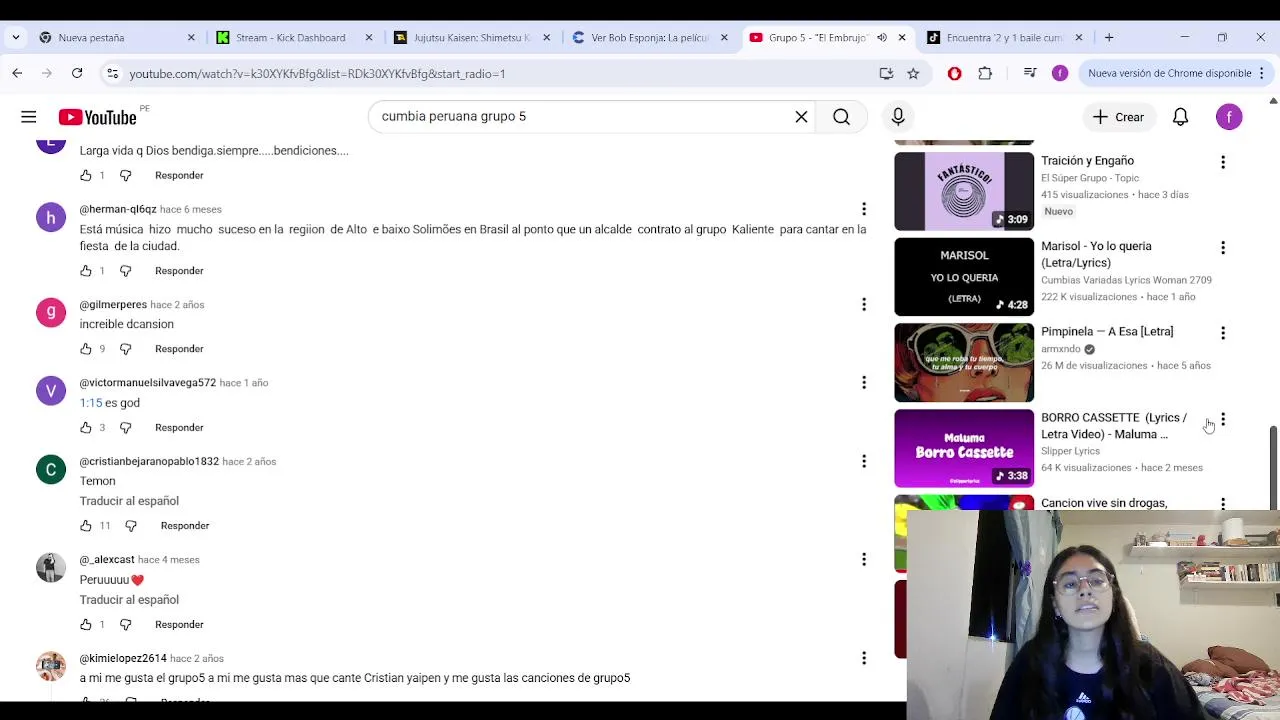This screenshot has width=1280, height=720.
Task: Open menu for 'BORRO CASSETTE' video
Action: coord(1222,419)
